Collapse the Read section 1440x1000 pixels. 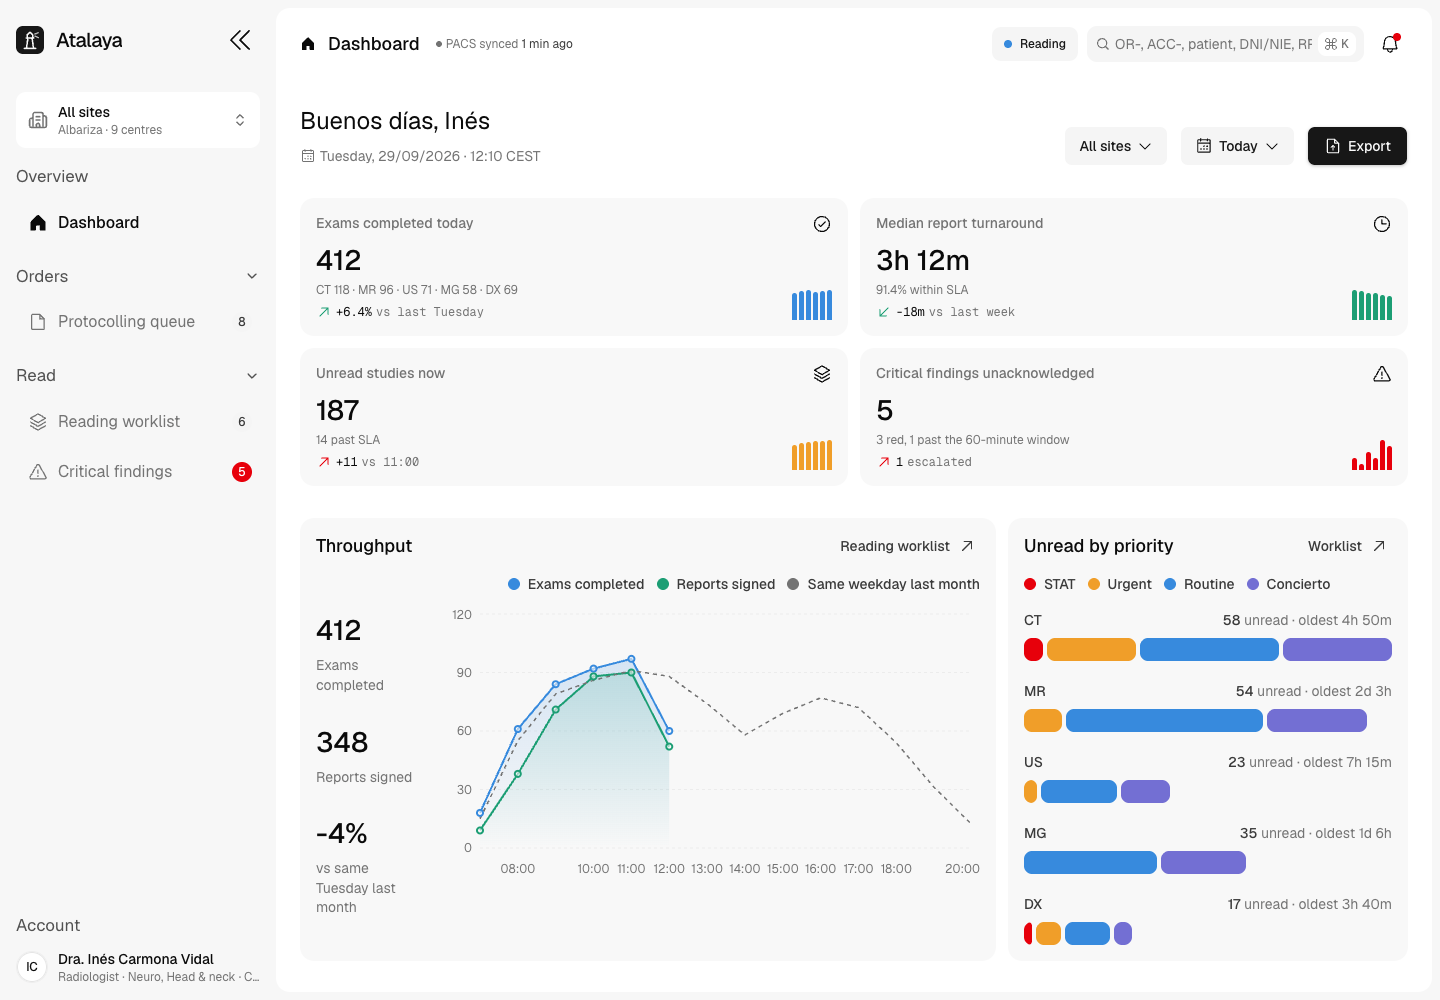(x=138, y=375)
